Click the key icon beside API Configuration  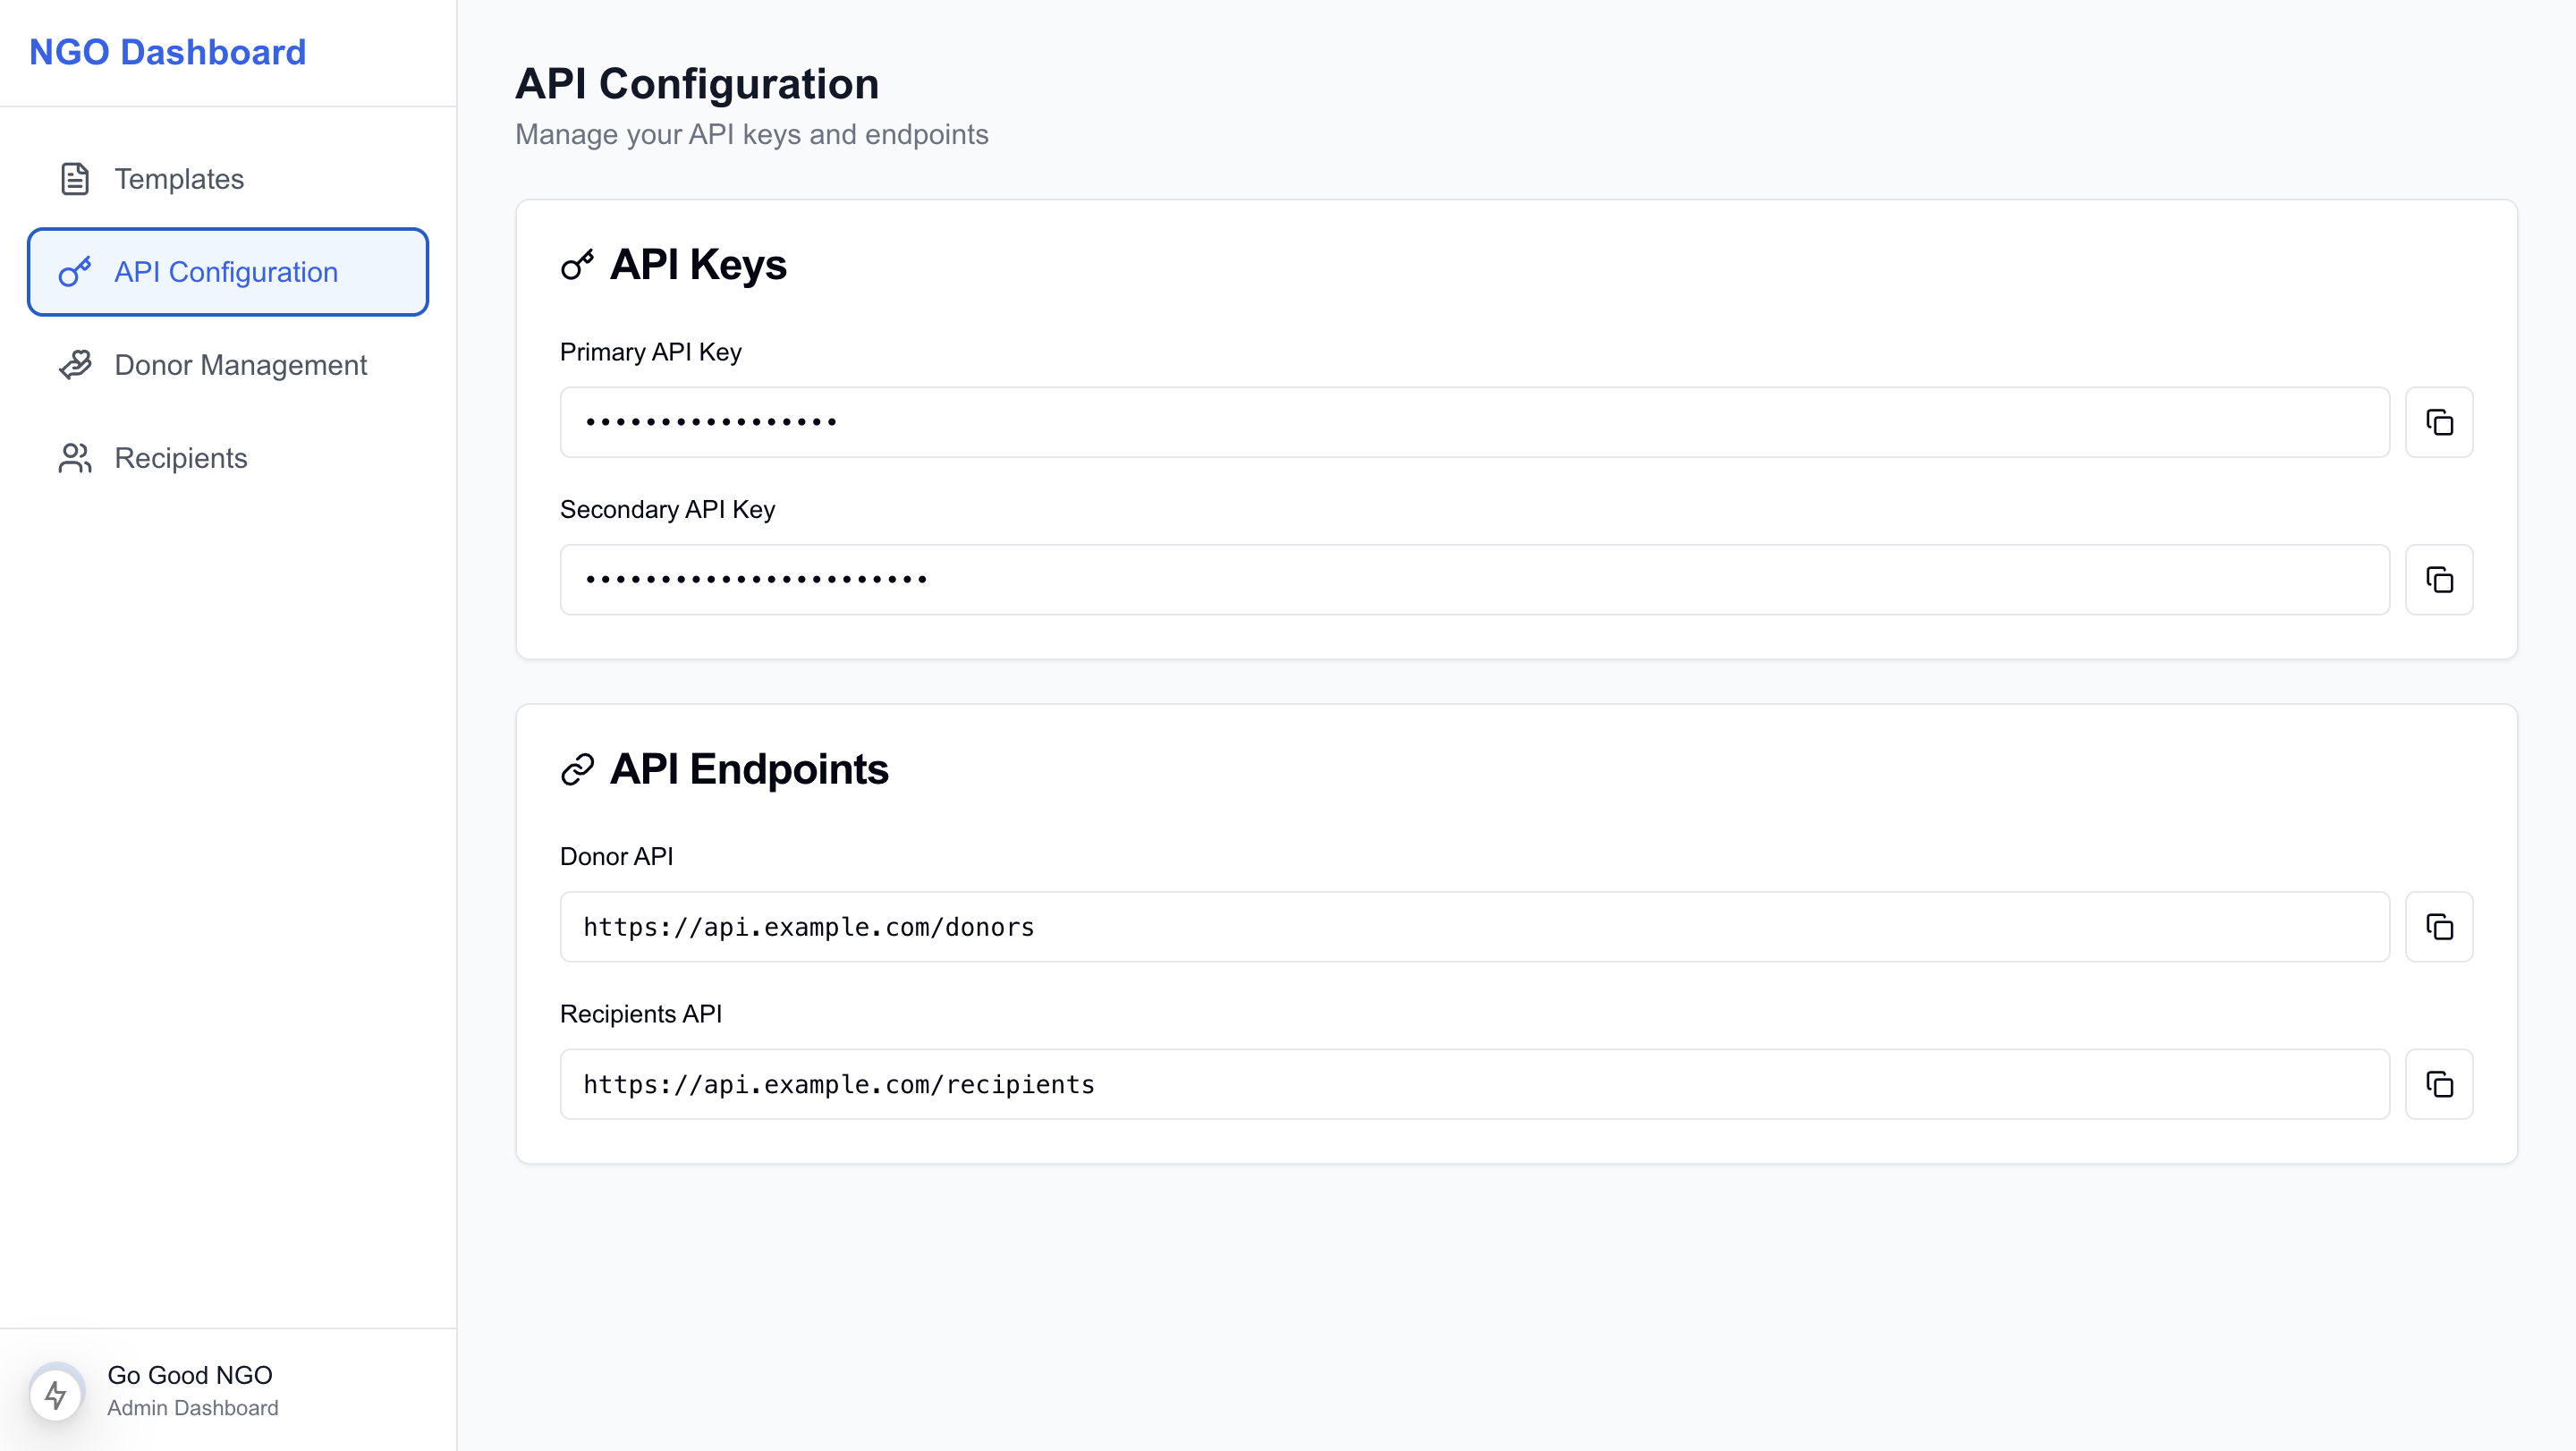coord(75,272)
